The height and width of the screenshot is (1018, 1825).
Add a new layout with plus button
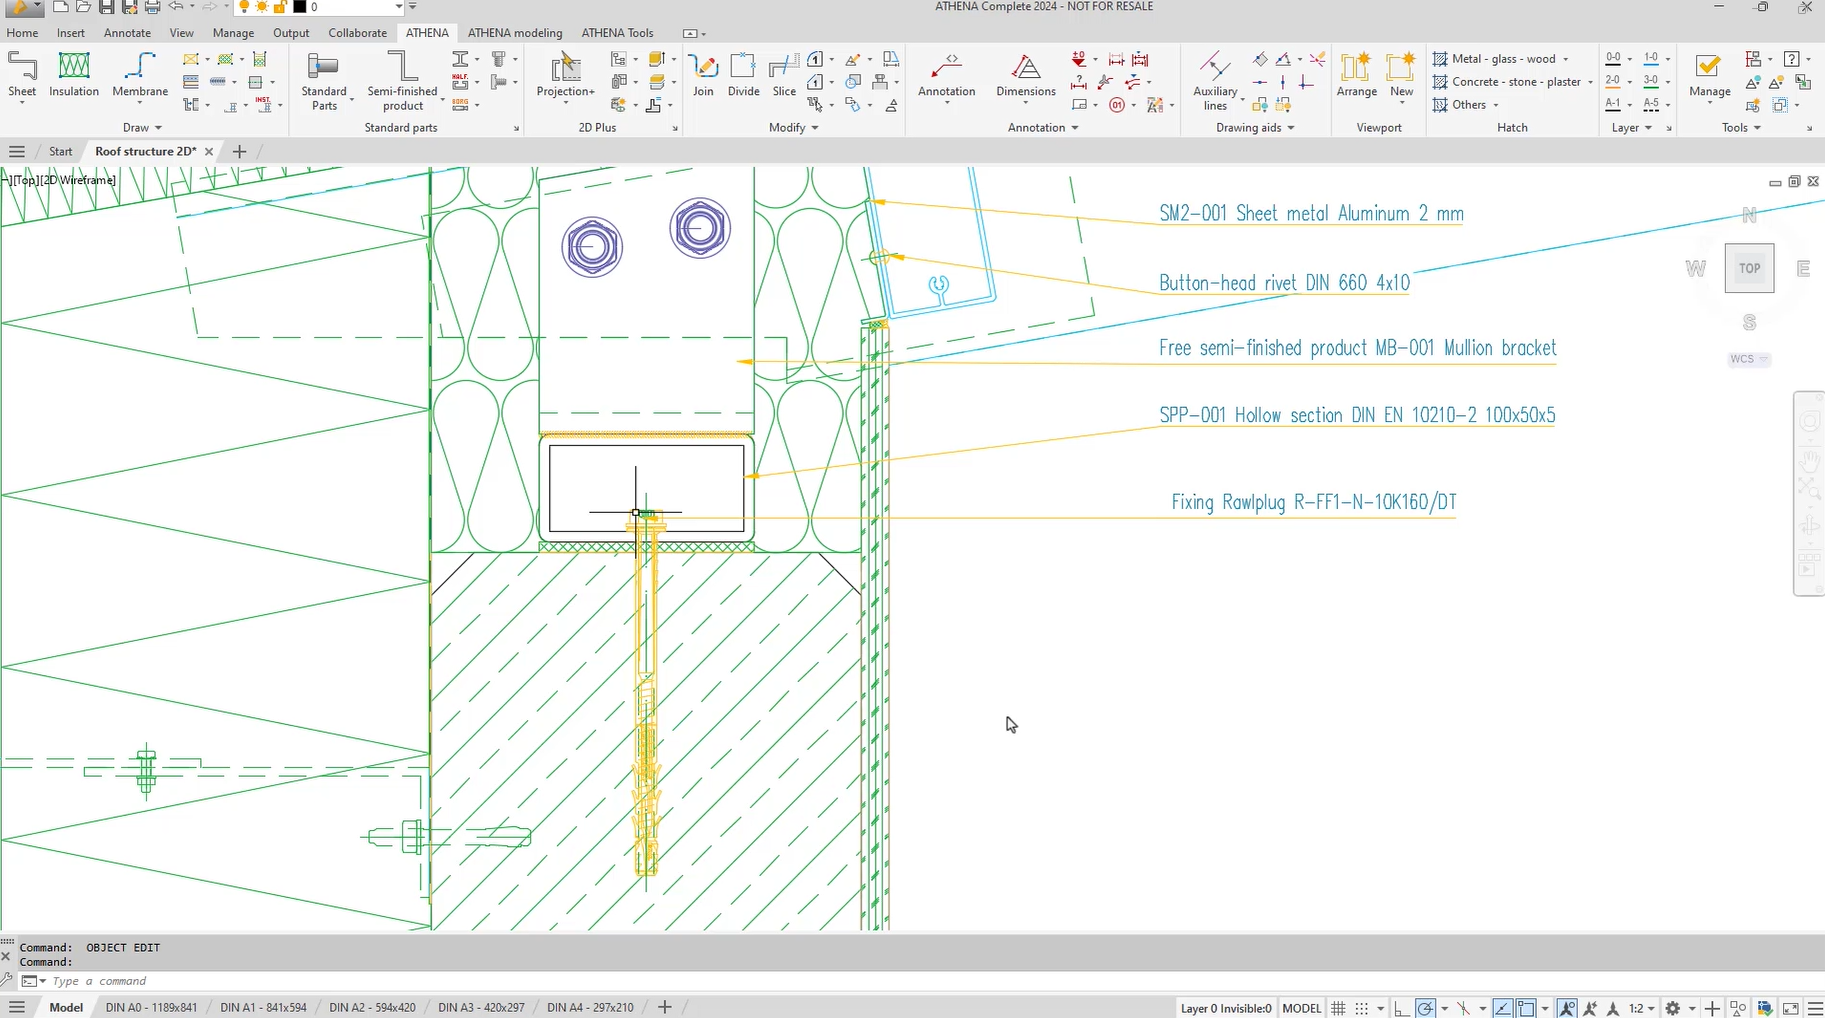tap(664, 1007)
